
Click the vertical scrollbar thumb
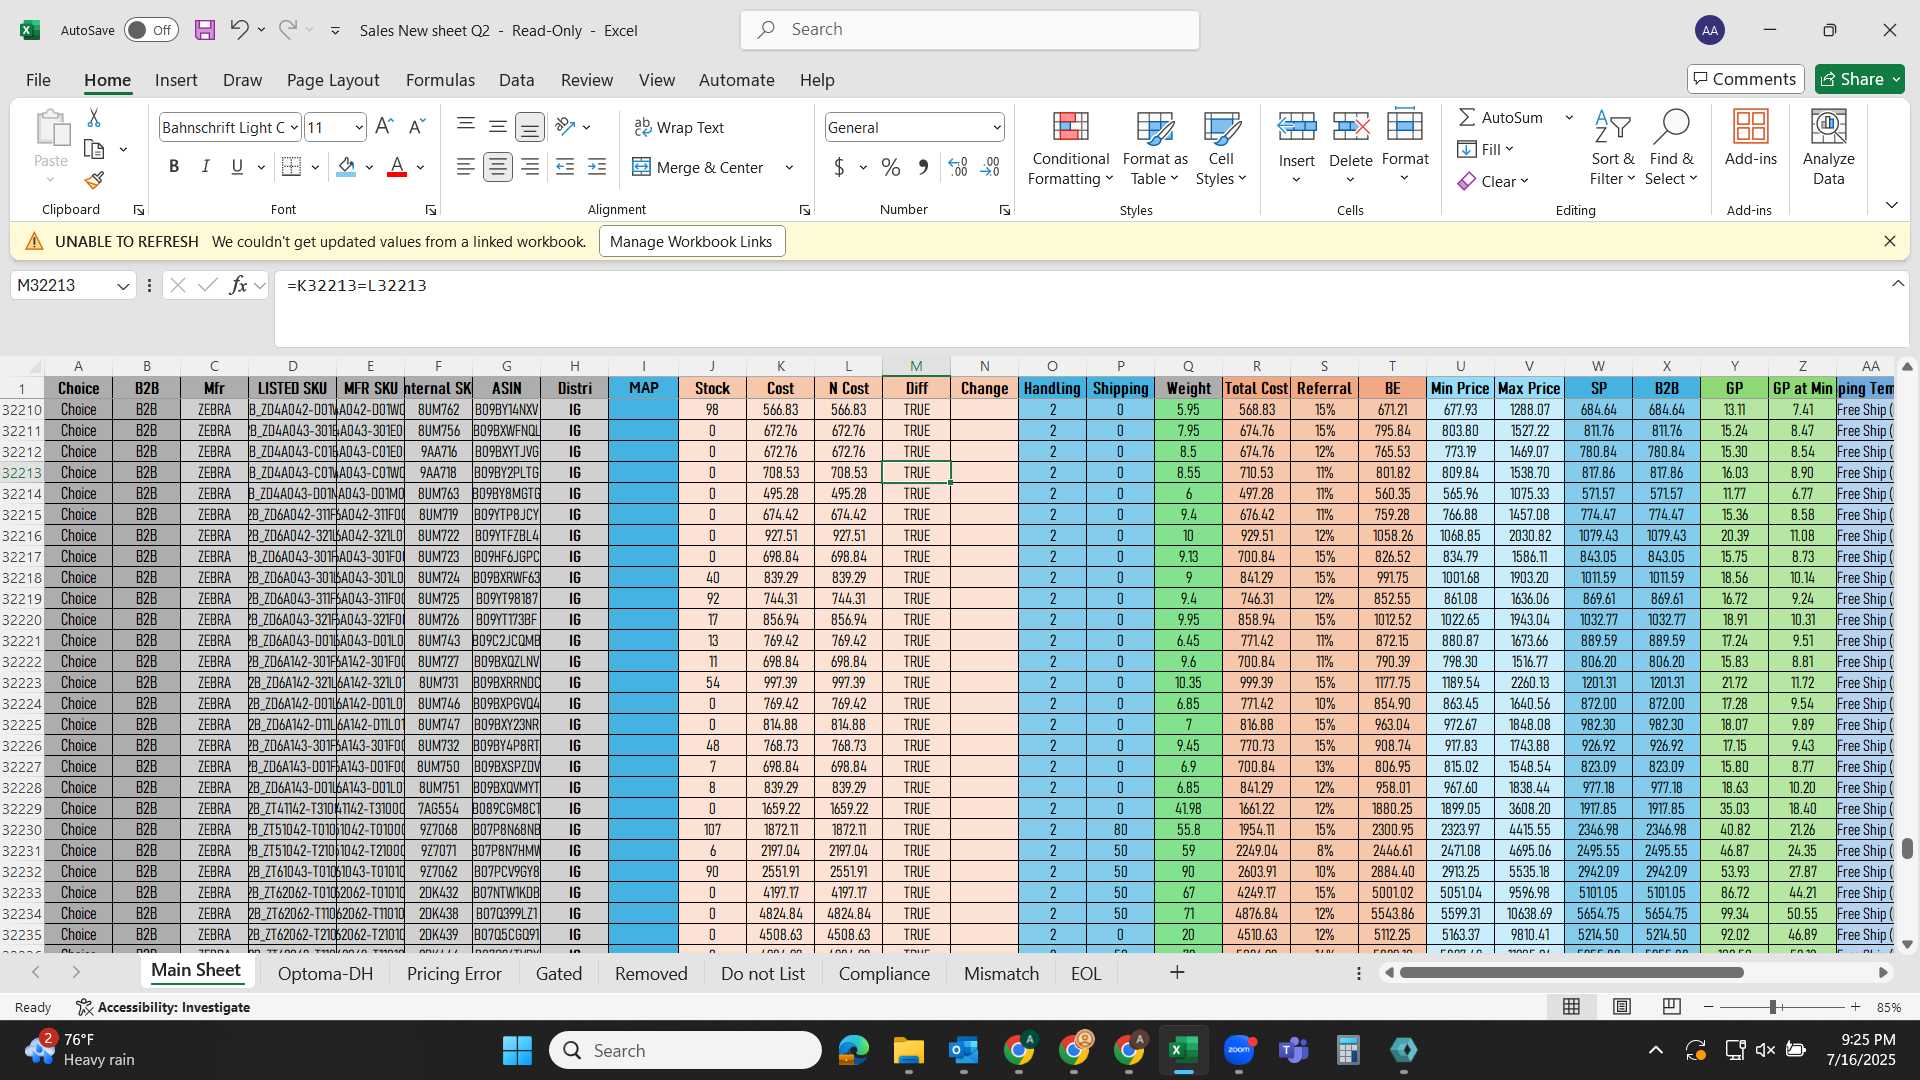(x=1907, y=848)
